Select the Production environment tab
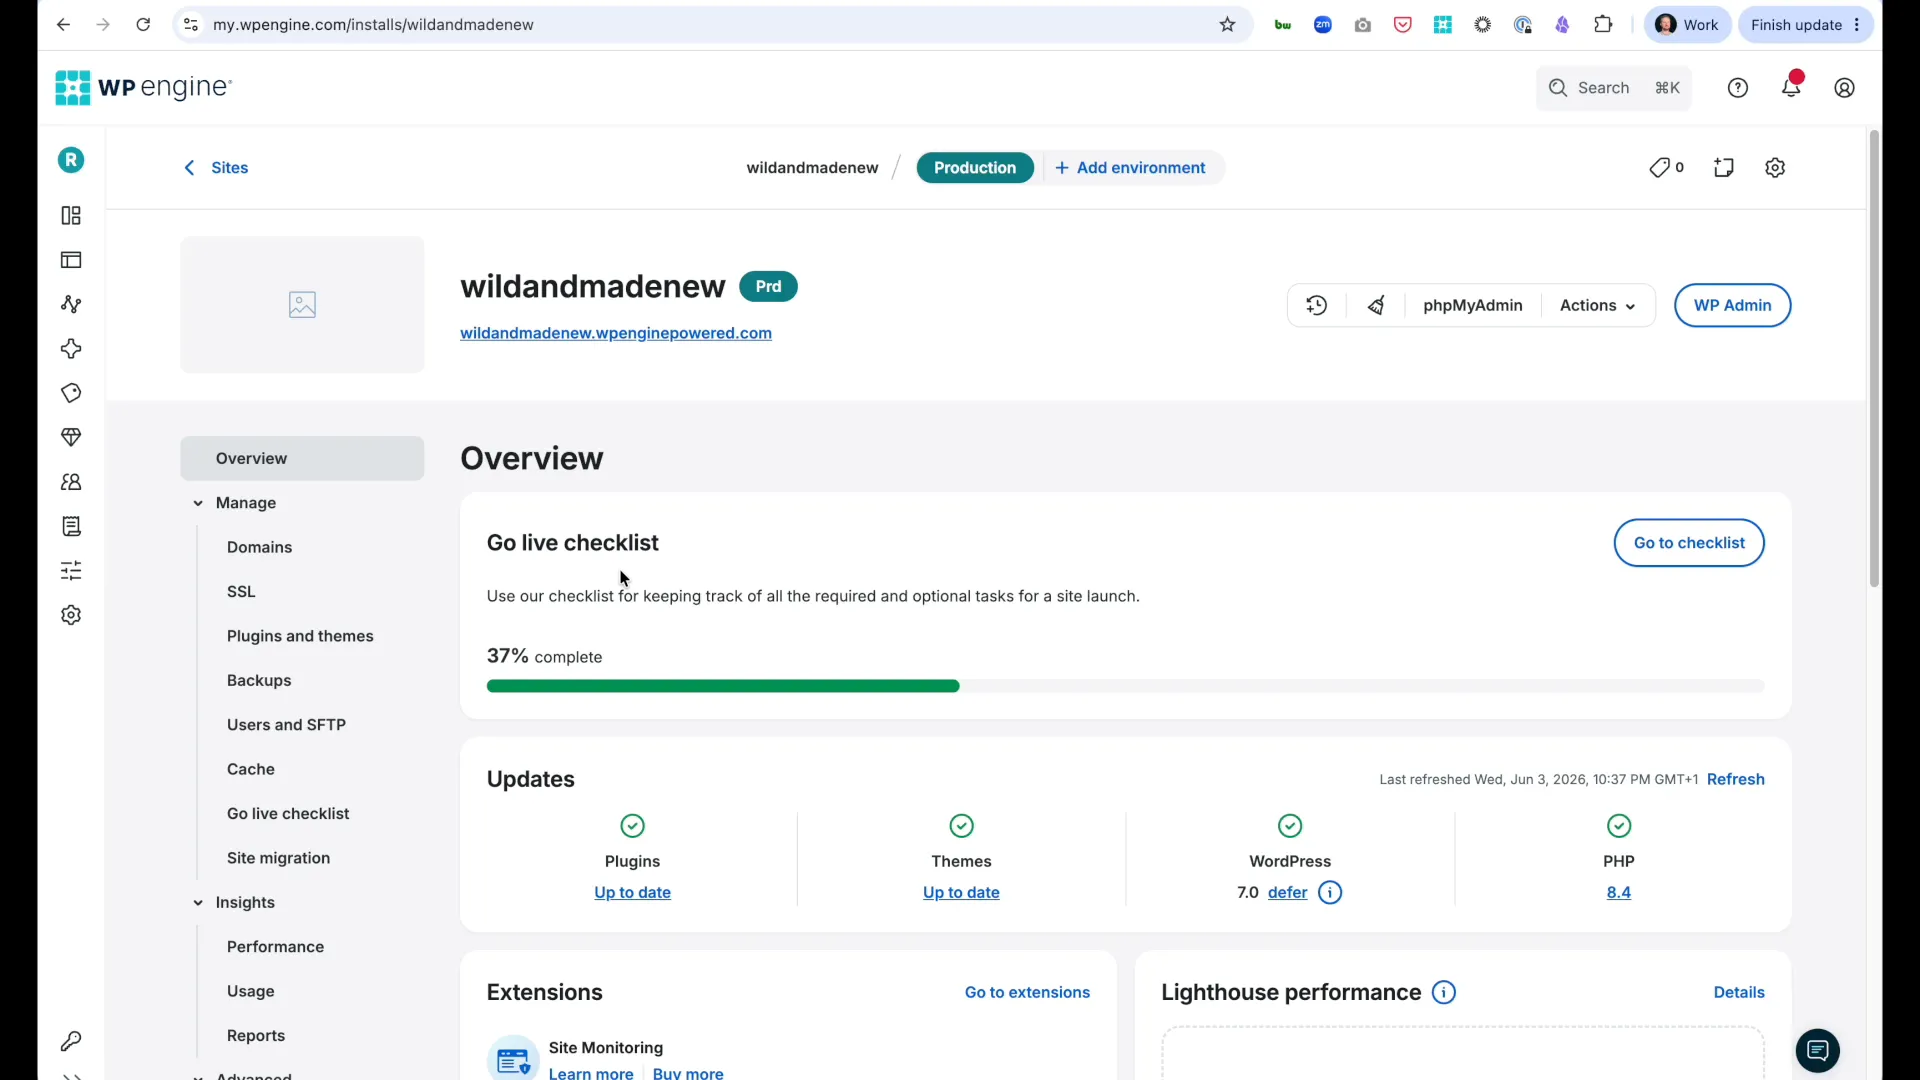This screenshot has width=1920, height=1080. coord(975,168)
